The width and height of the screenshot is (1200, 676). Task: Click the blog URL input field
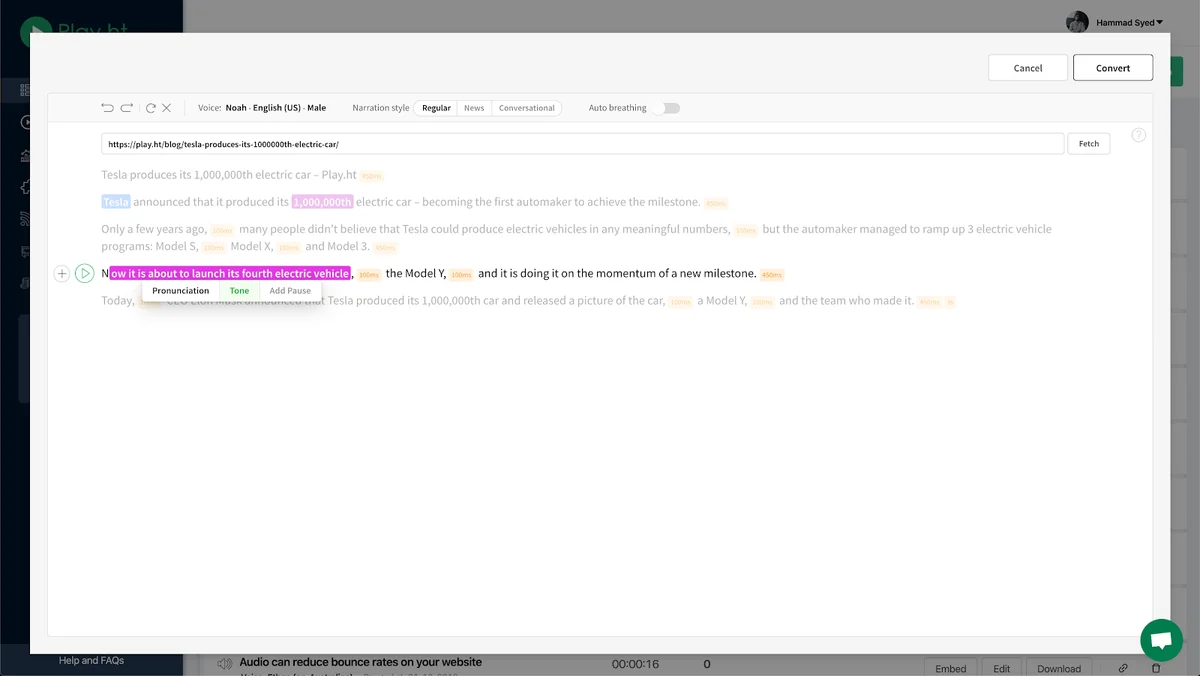tap(582, 144)
